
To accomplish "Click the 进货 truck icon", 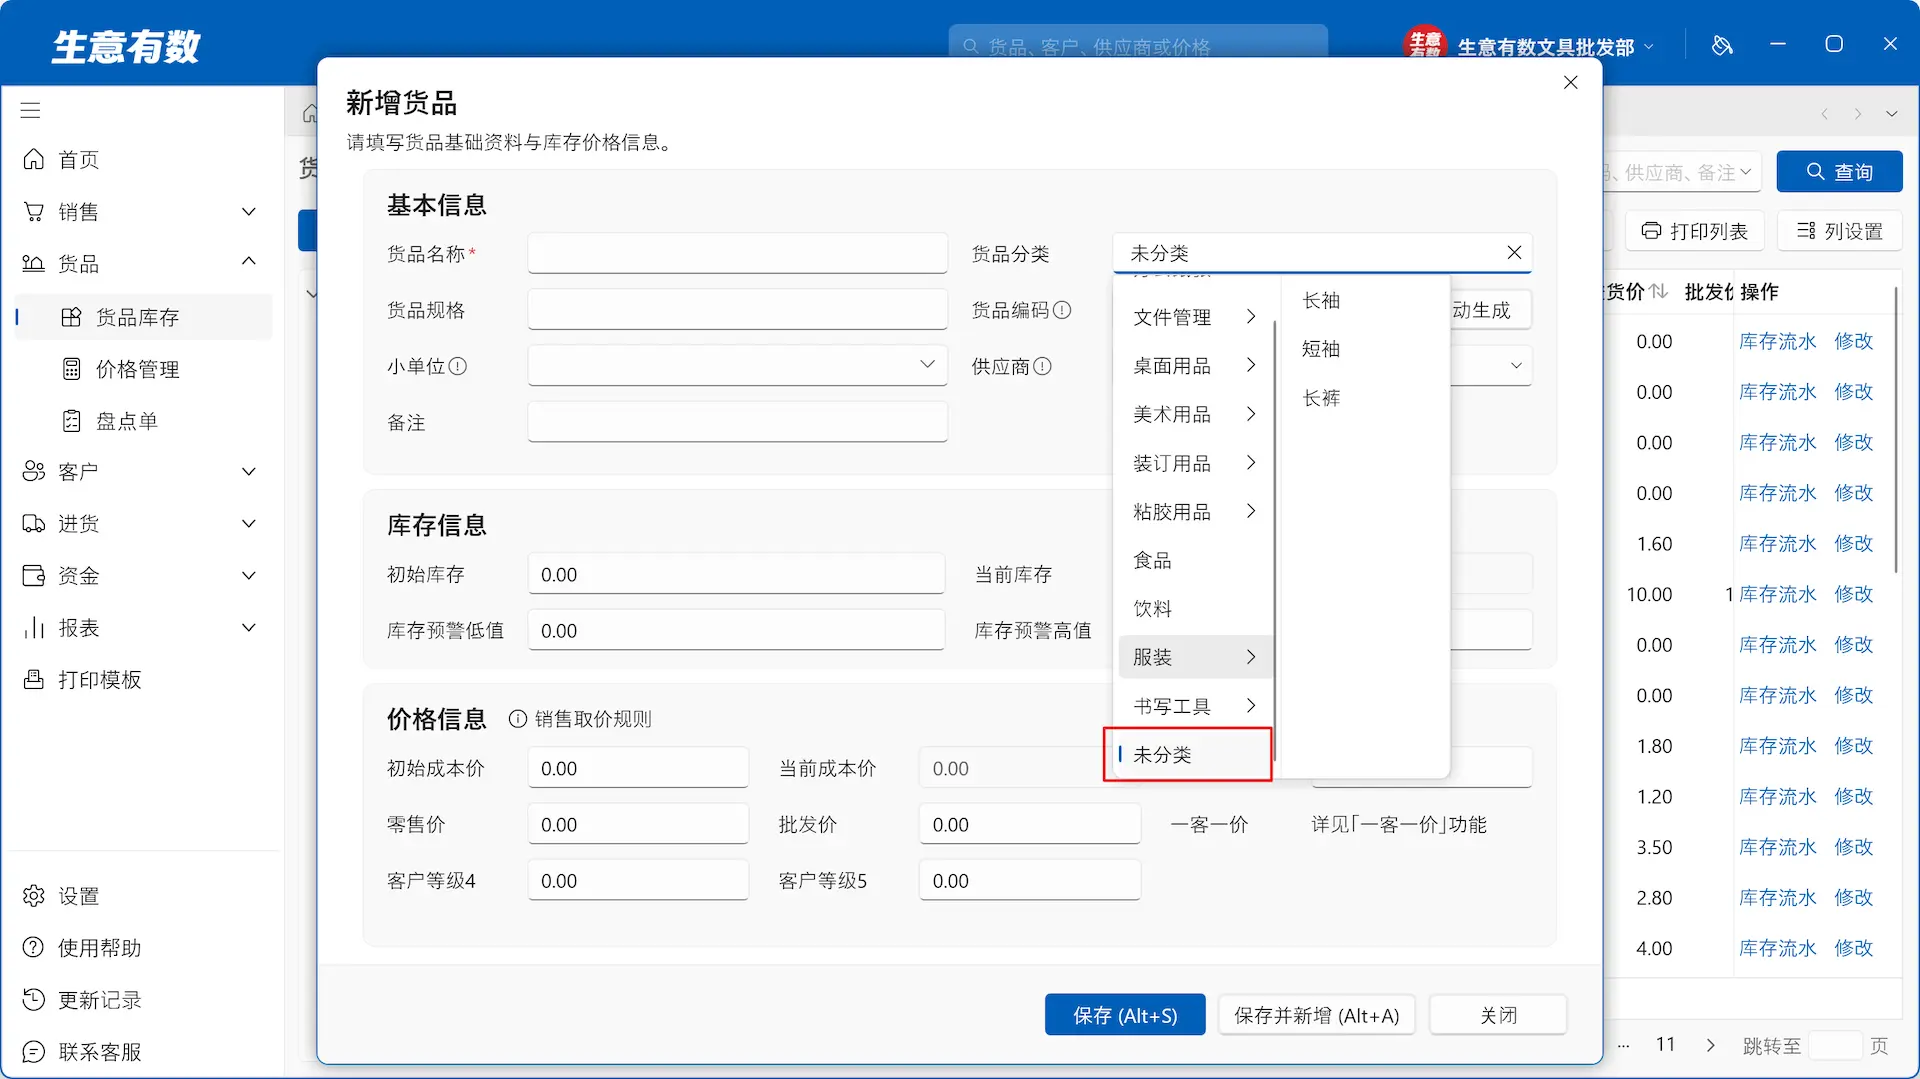I will click(34, 523).
